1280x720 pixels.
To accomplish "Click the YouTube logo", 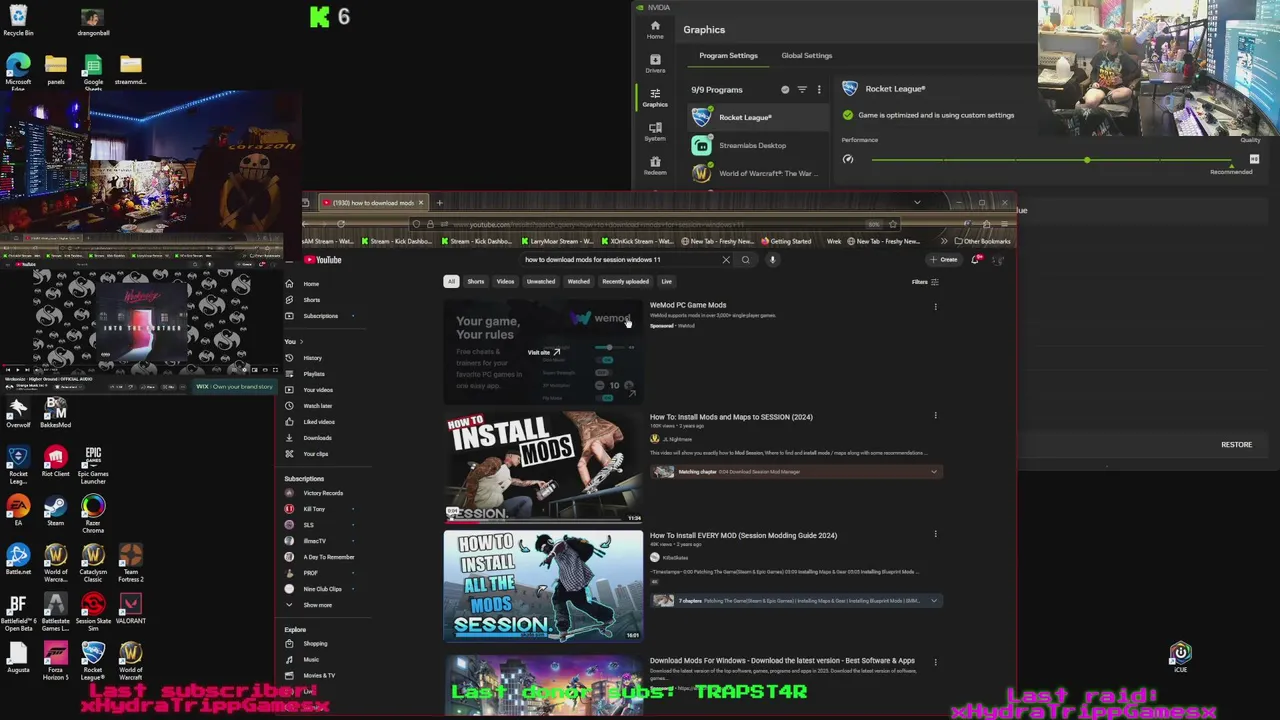I will pyautogui.click(x=323, y=260).
